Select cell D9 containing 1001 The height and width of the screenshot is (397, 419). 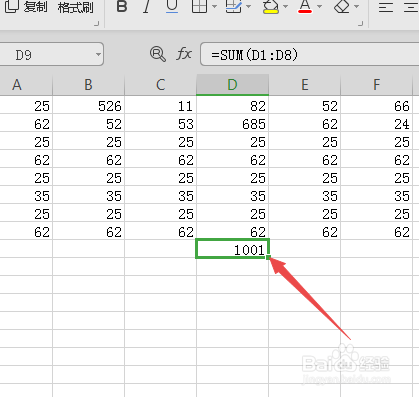tap(232, 249)
